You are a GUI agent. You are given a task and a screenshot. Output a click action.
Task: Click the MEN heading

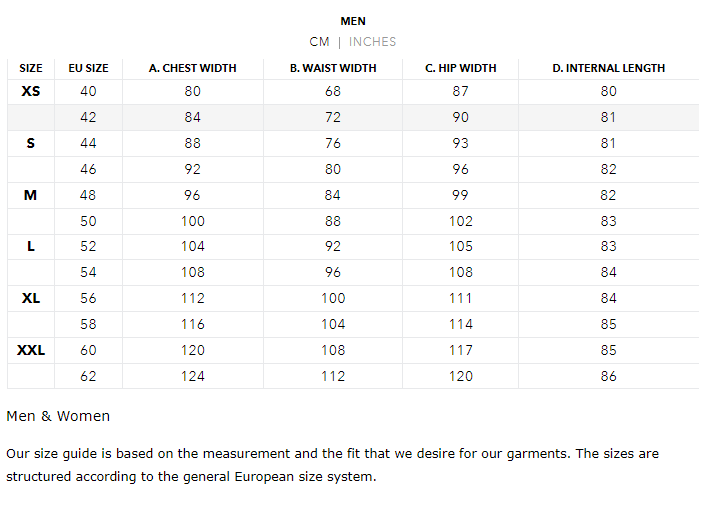353,21
